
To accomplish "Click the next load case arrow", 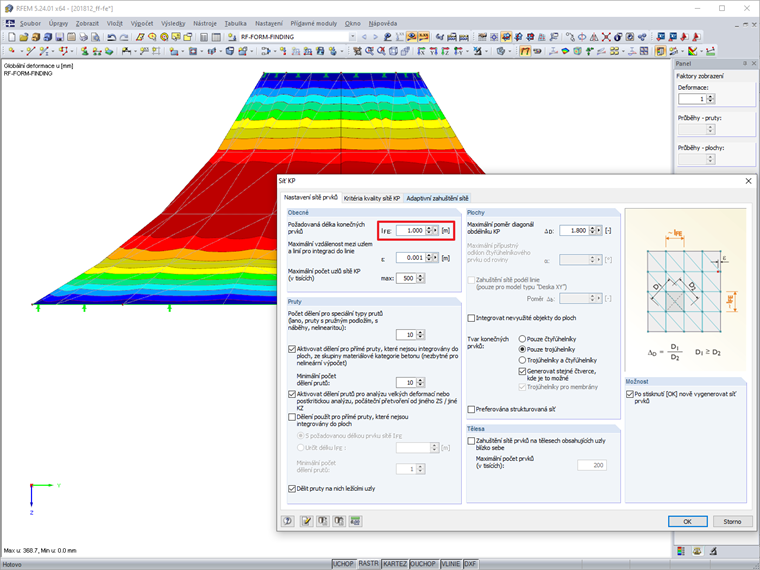I will click(x=375, y=37).
